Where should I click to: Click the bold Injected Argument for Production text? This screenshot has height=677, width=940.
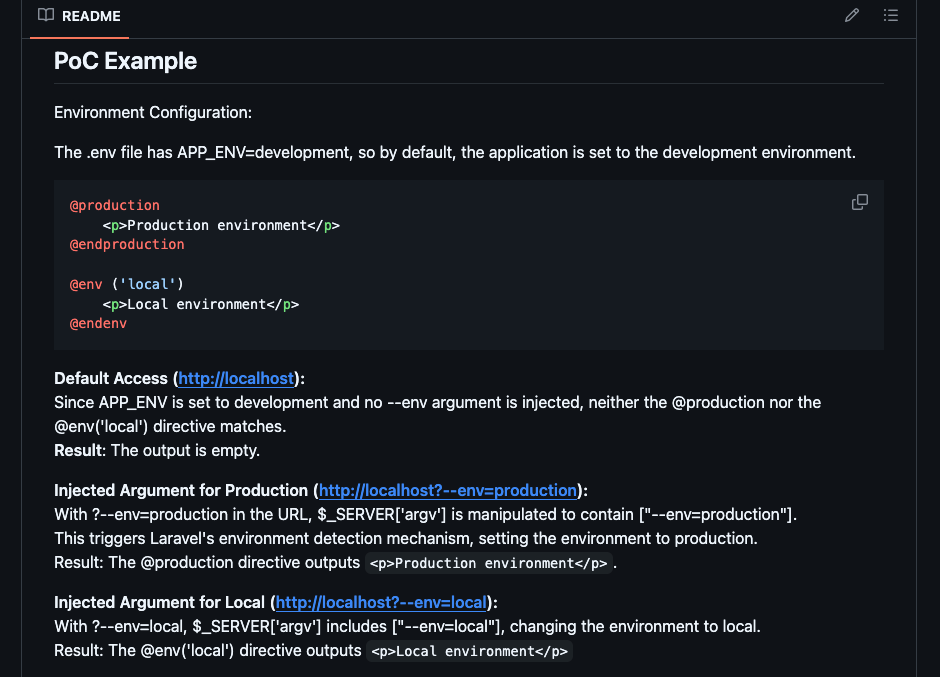point(181,490)
